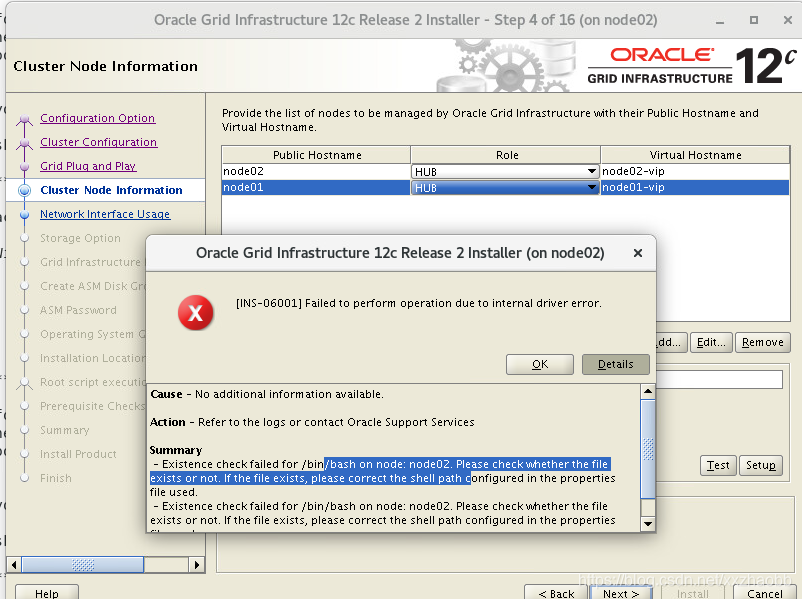Click the node01-vip virtual hostname cell
This screenshot has width=802, height=599.
point(695,188)
